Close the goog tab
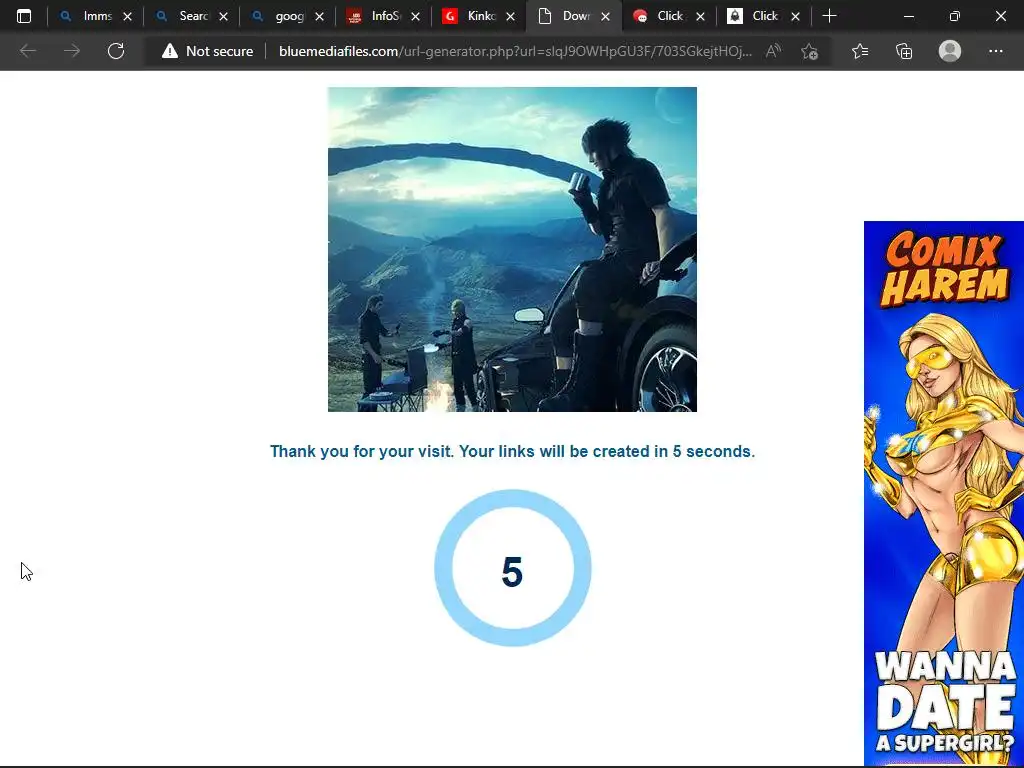Viewport: 1024px width, 768px height. (x=319, y=16)
